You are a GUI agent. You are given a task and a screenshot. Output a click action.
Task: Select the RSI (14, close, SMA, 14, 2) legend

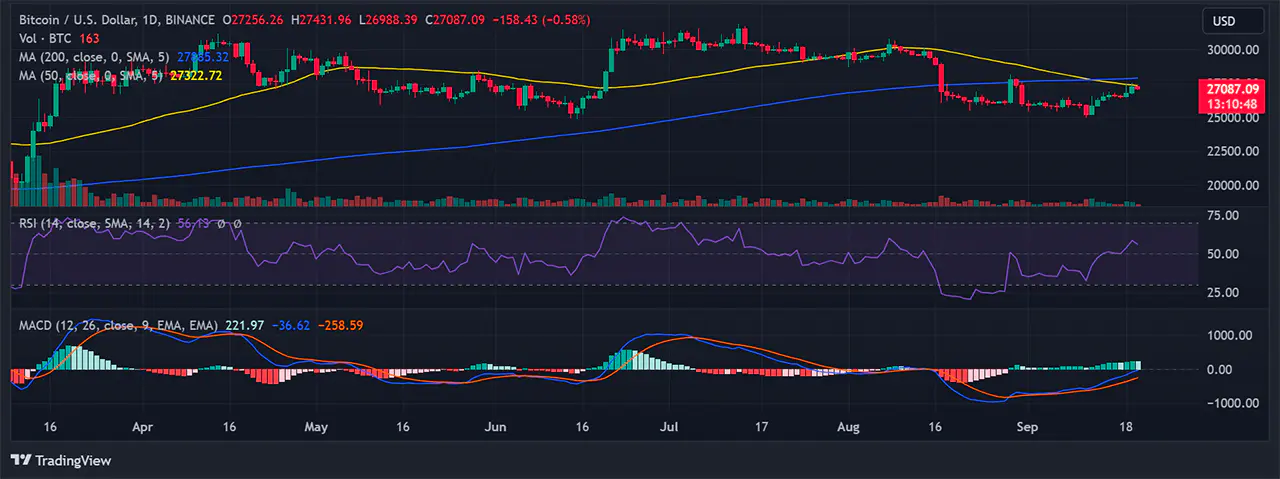96,224
